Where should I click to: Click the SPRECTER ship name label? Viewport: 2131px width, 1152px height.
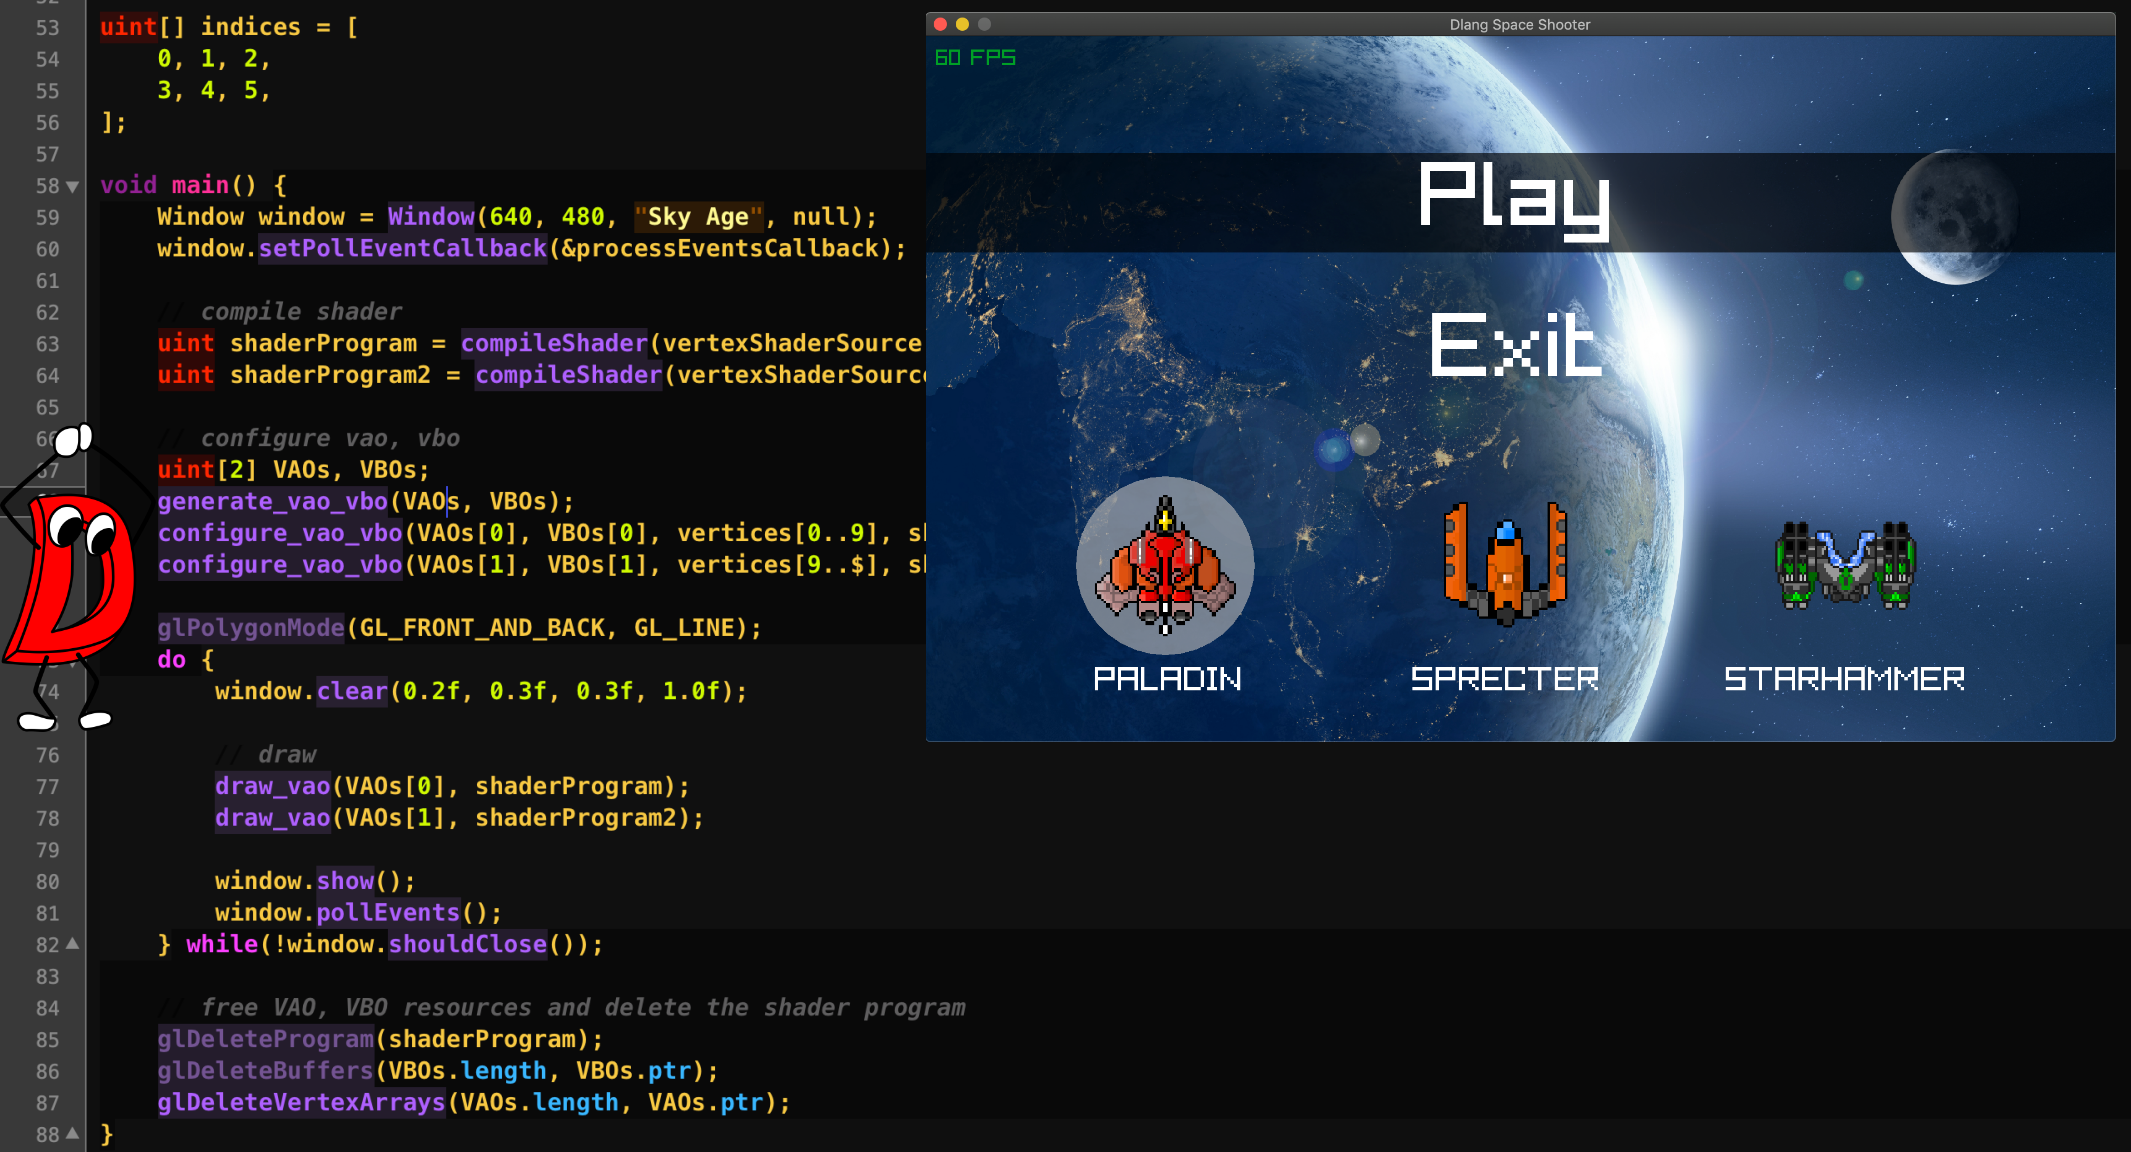pos(1504,679)
